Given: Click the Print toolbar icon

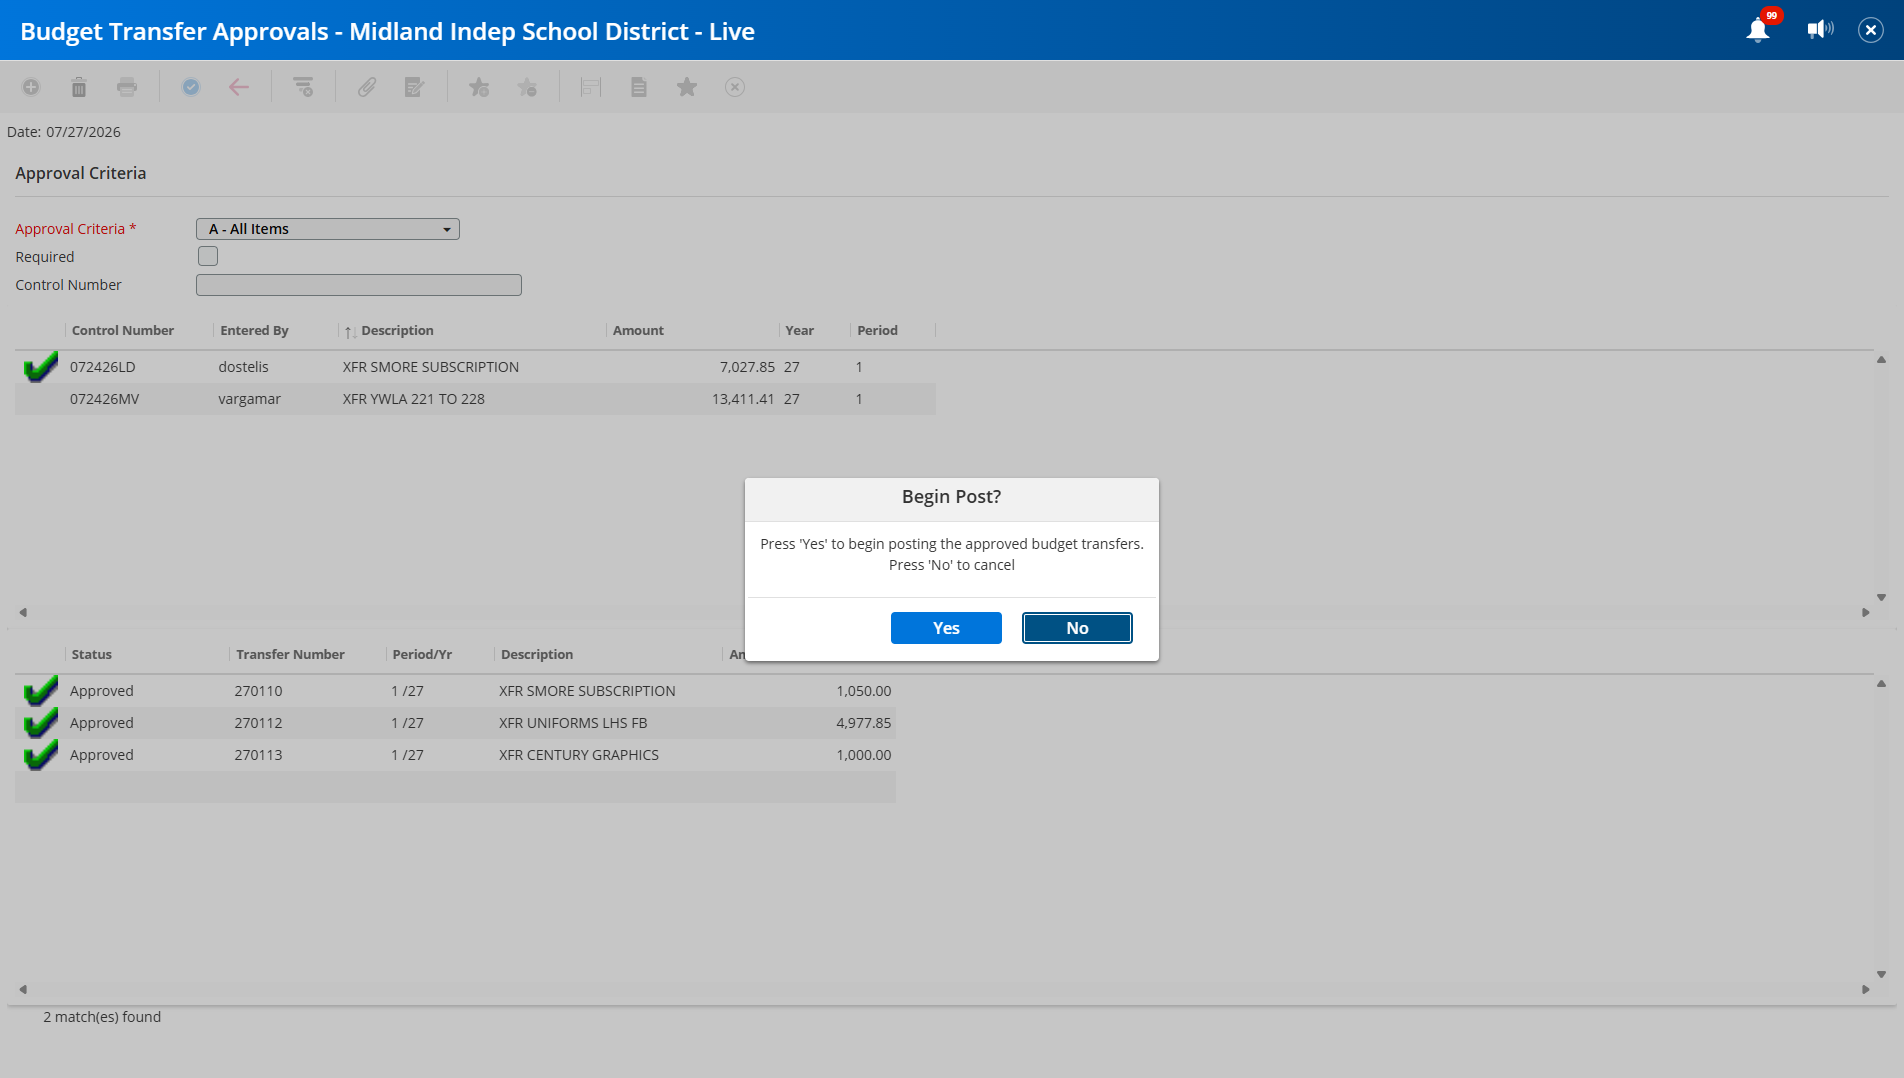Looking at the screenshot, I should point(127,87).
